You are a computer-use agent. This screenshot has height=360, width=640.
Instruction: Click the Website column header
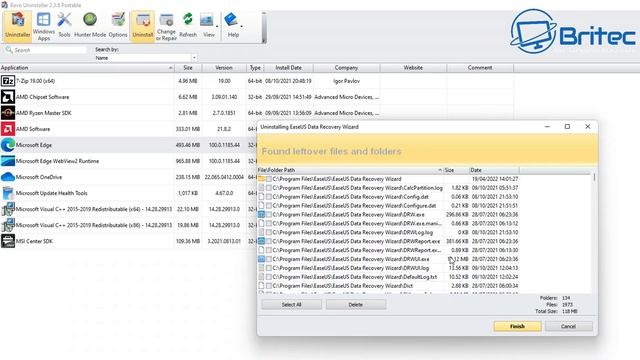point(413,68)
